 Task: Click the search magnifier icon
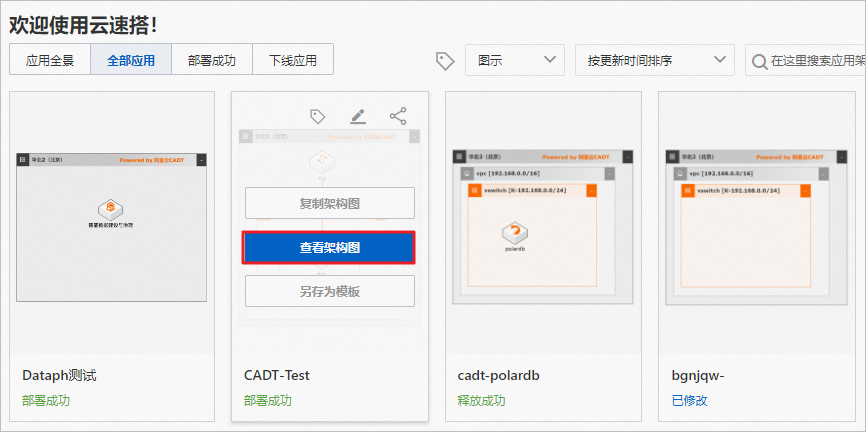click(x=759, y=61)
